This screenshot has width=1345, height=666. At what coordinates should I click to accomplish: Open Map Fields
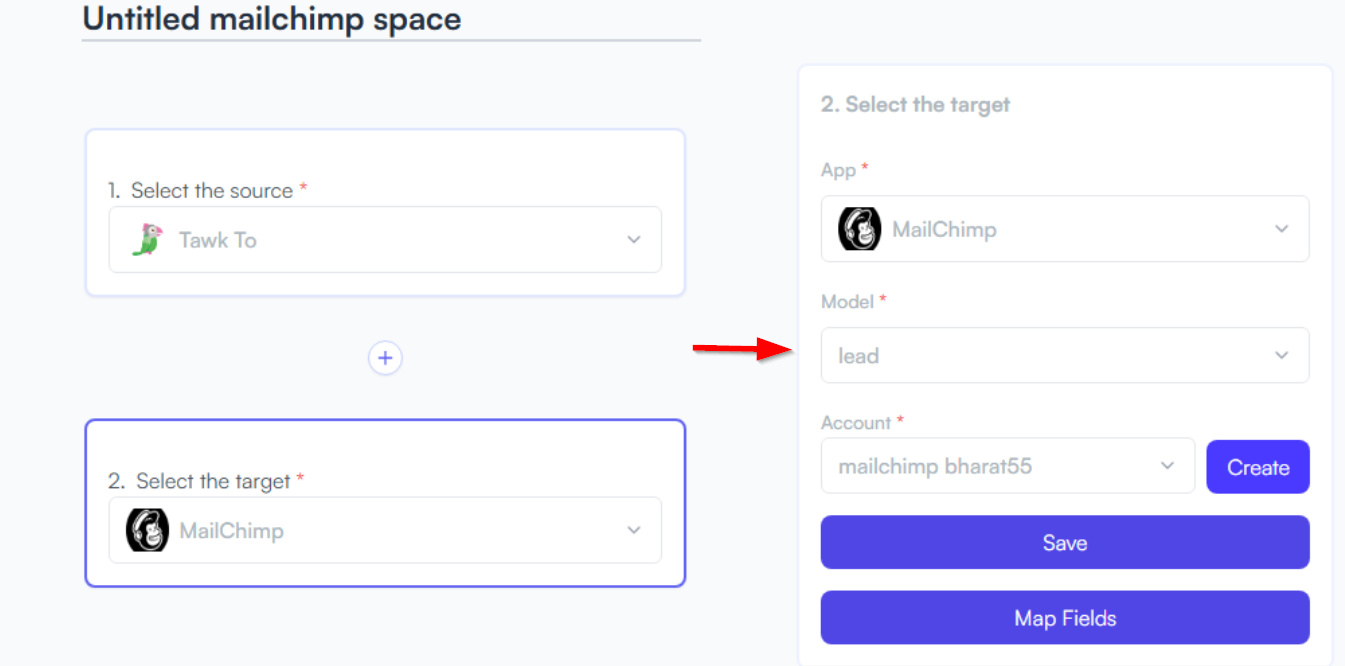coord(1065,617)
